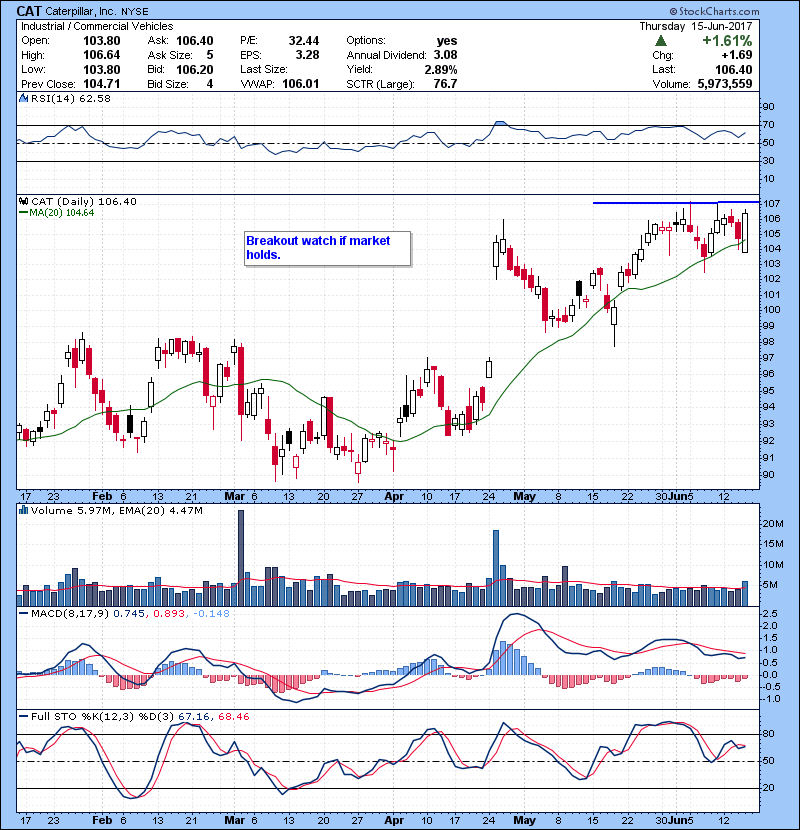800x830 pixels.
Task: Click the Feb label on the bottom date axis
Action: 102,820
